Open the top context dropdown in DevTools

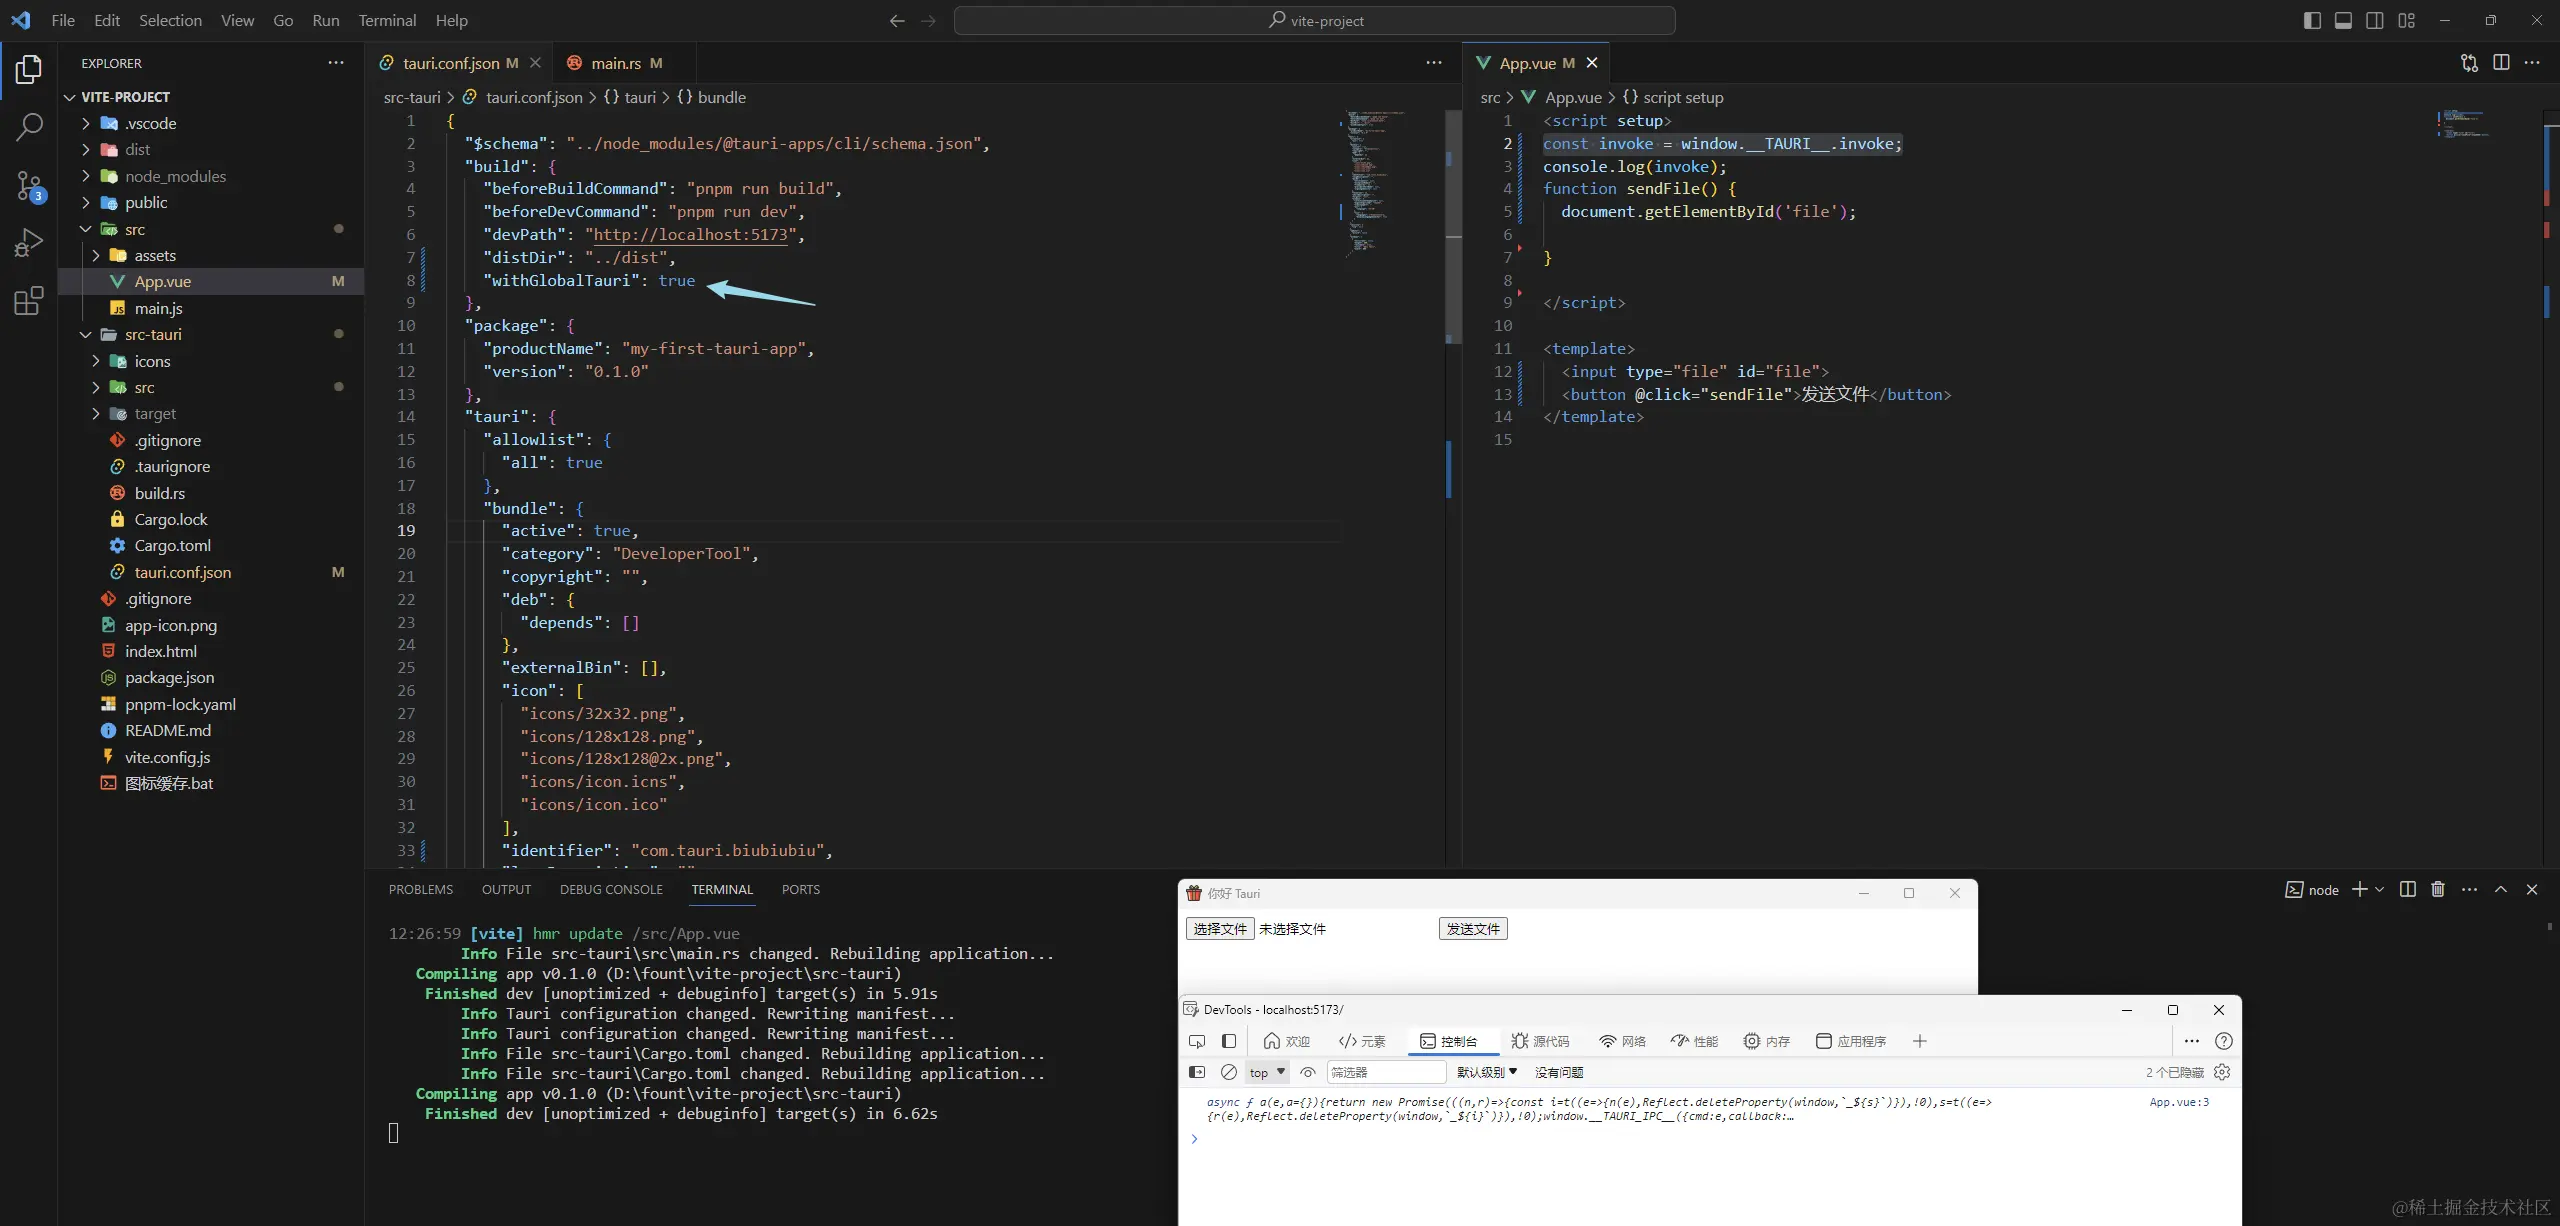click(x=1266, y=1072)
